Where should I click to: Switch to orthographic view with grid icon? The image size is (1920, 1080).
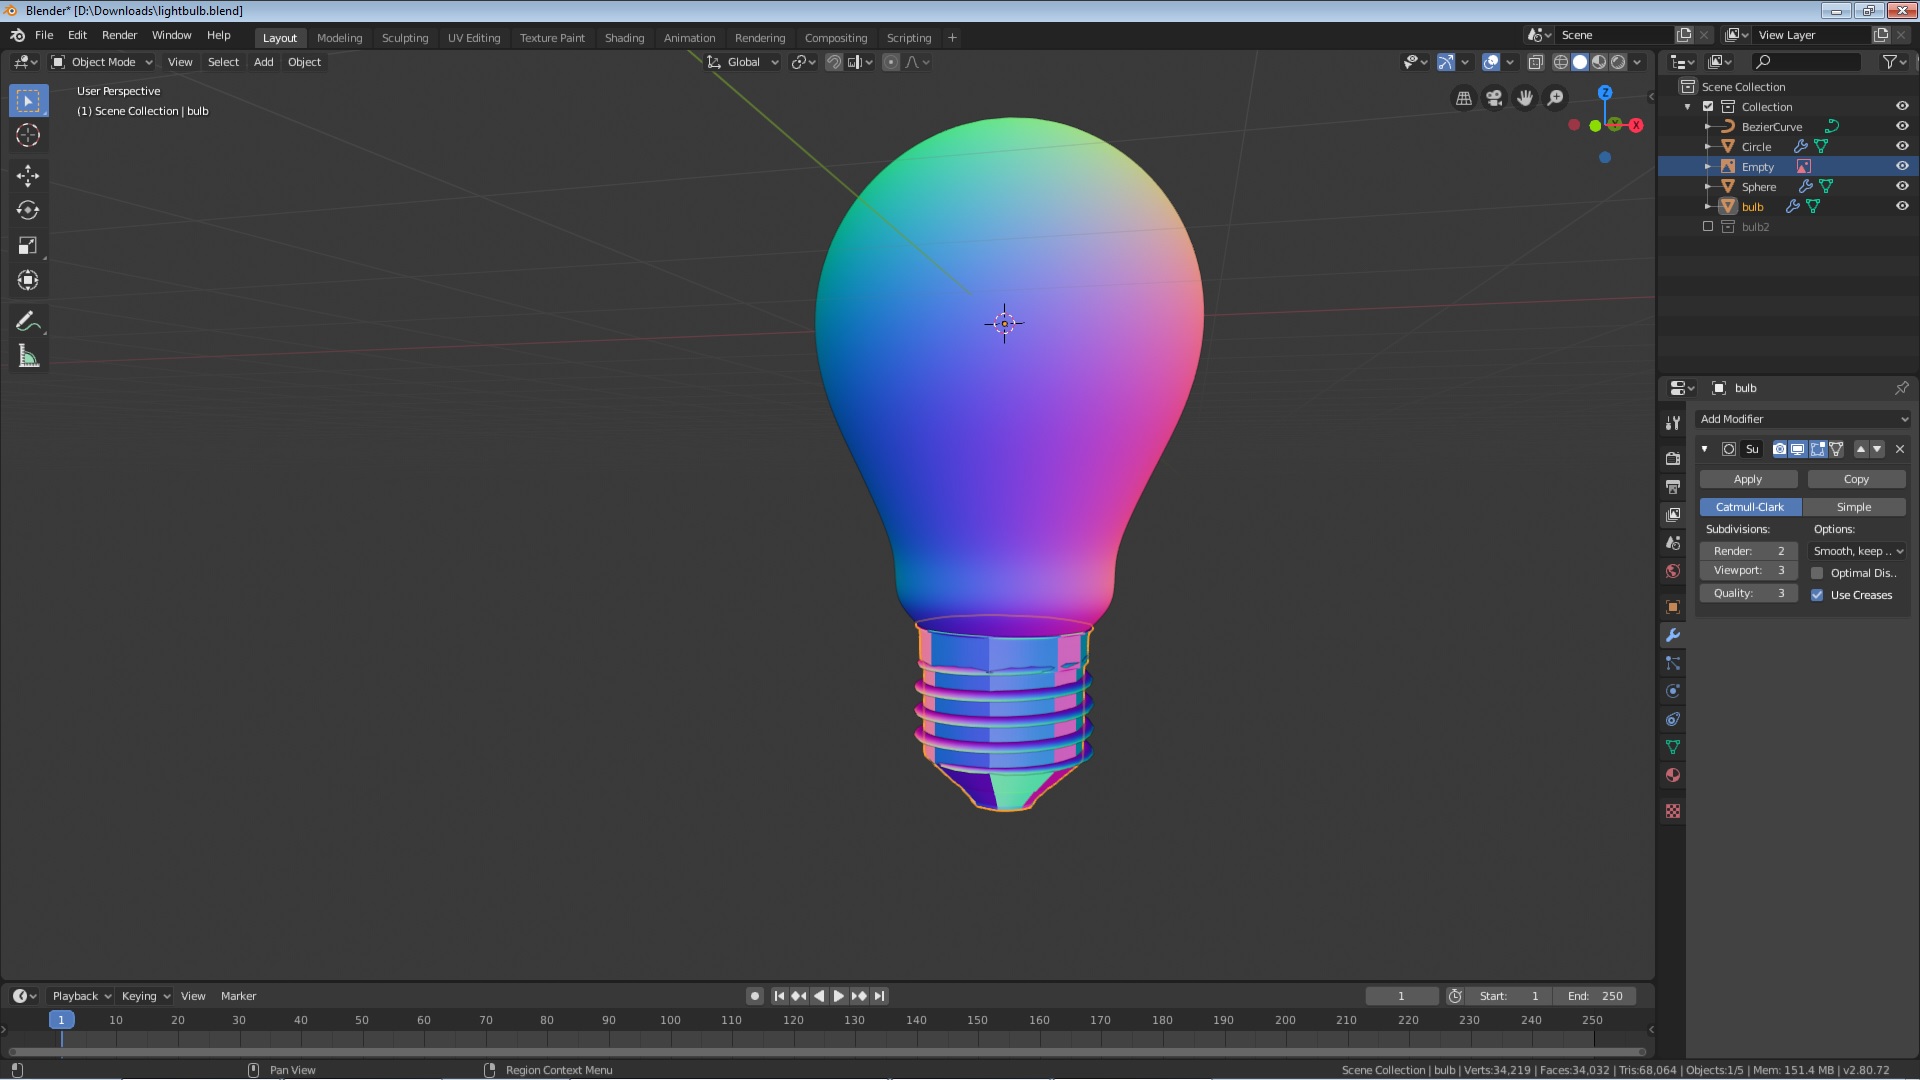click(1464, 98)
